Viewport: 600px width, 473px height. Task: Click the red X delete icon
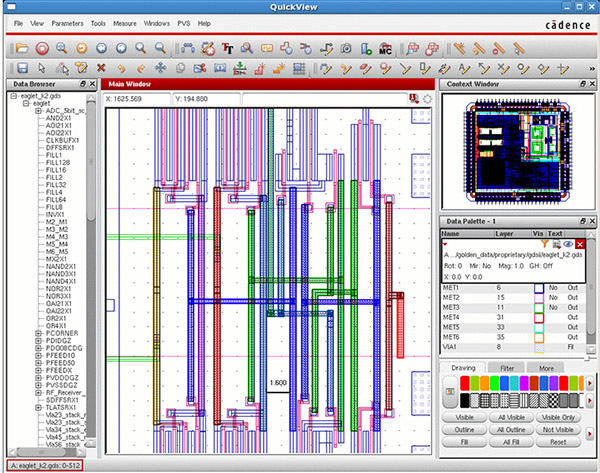(101, 68)
